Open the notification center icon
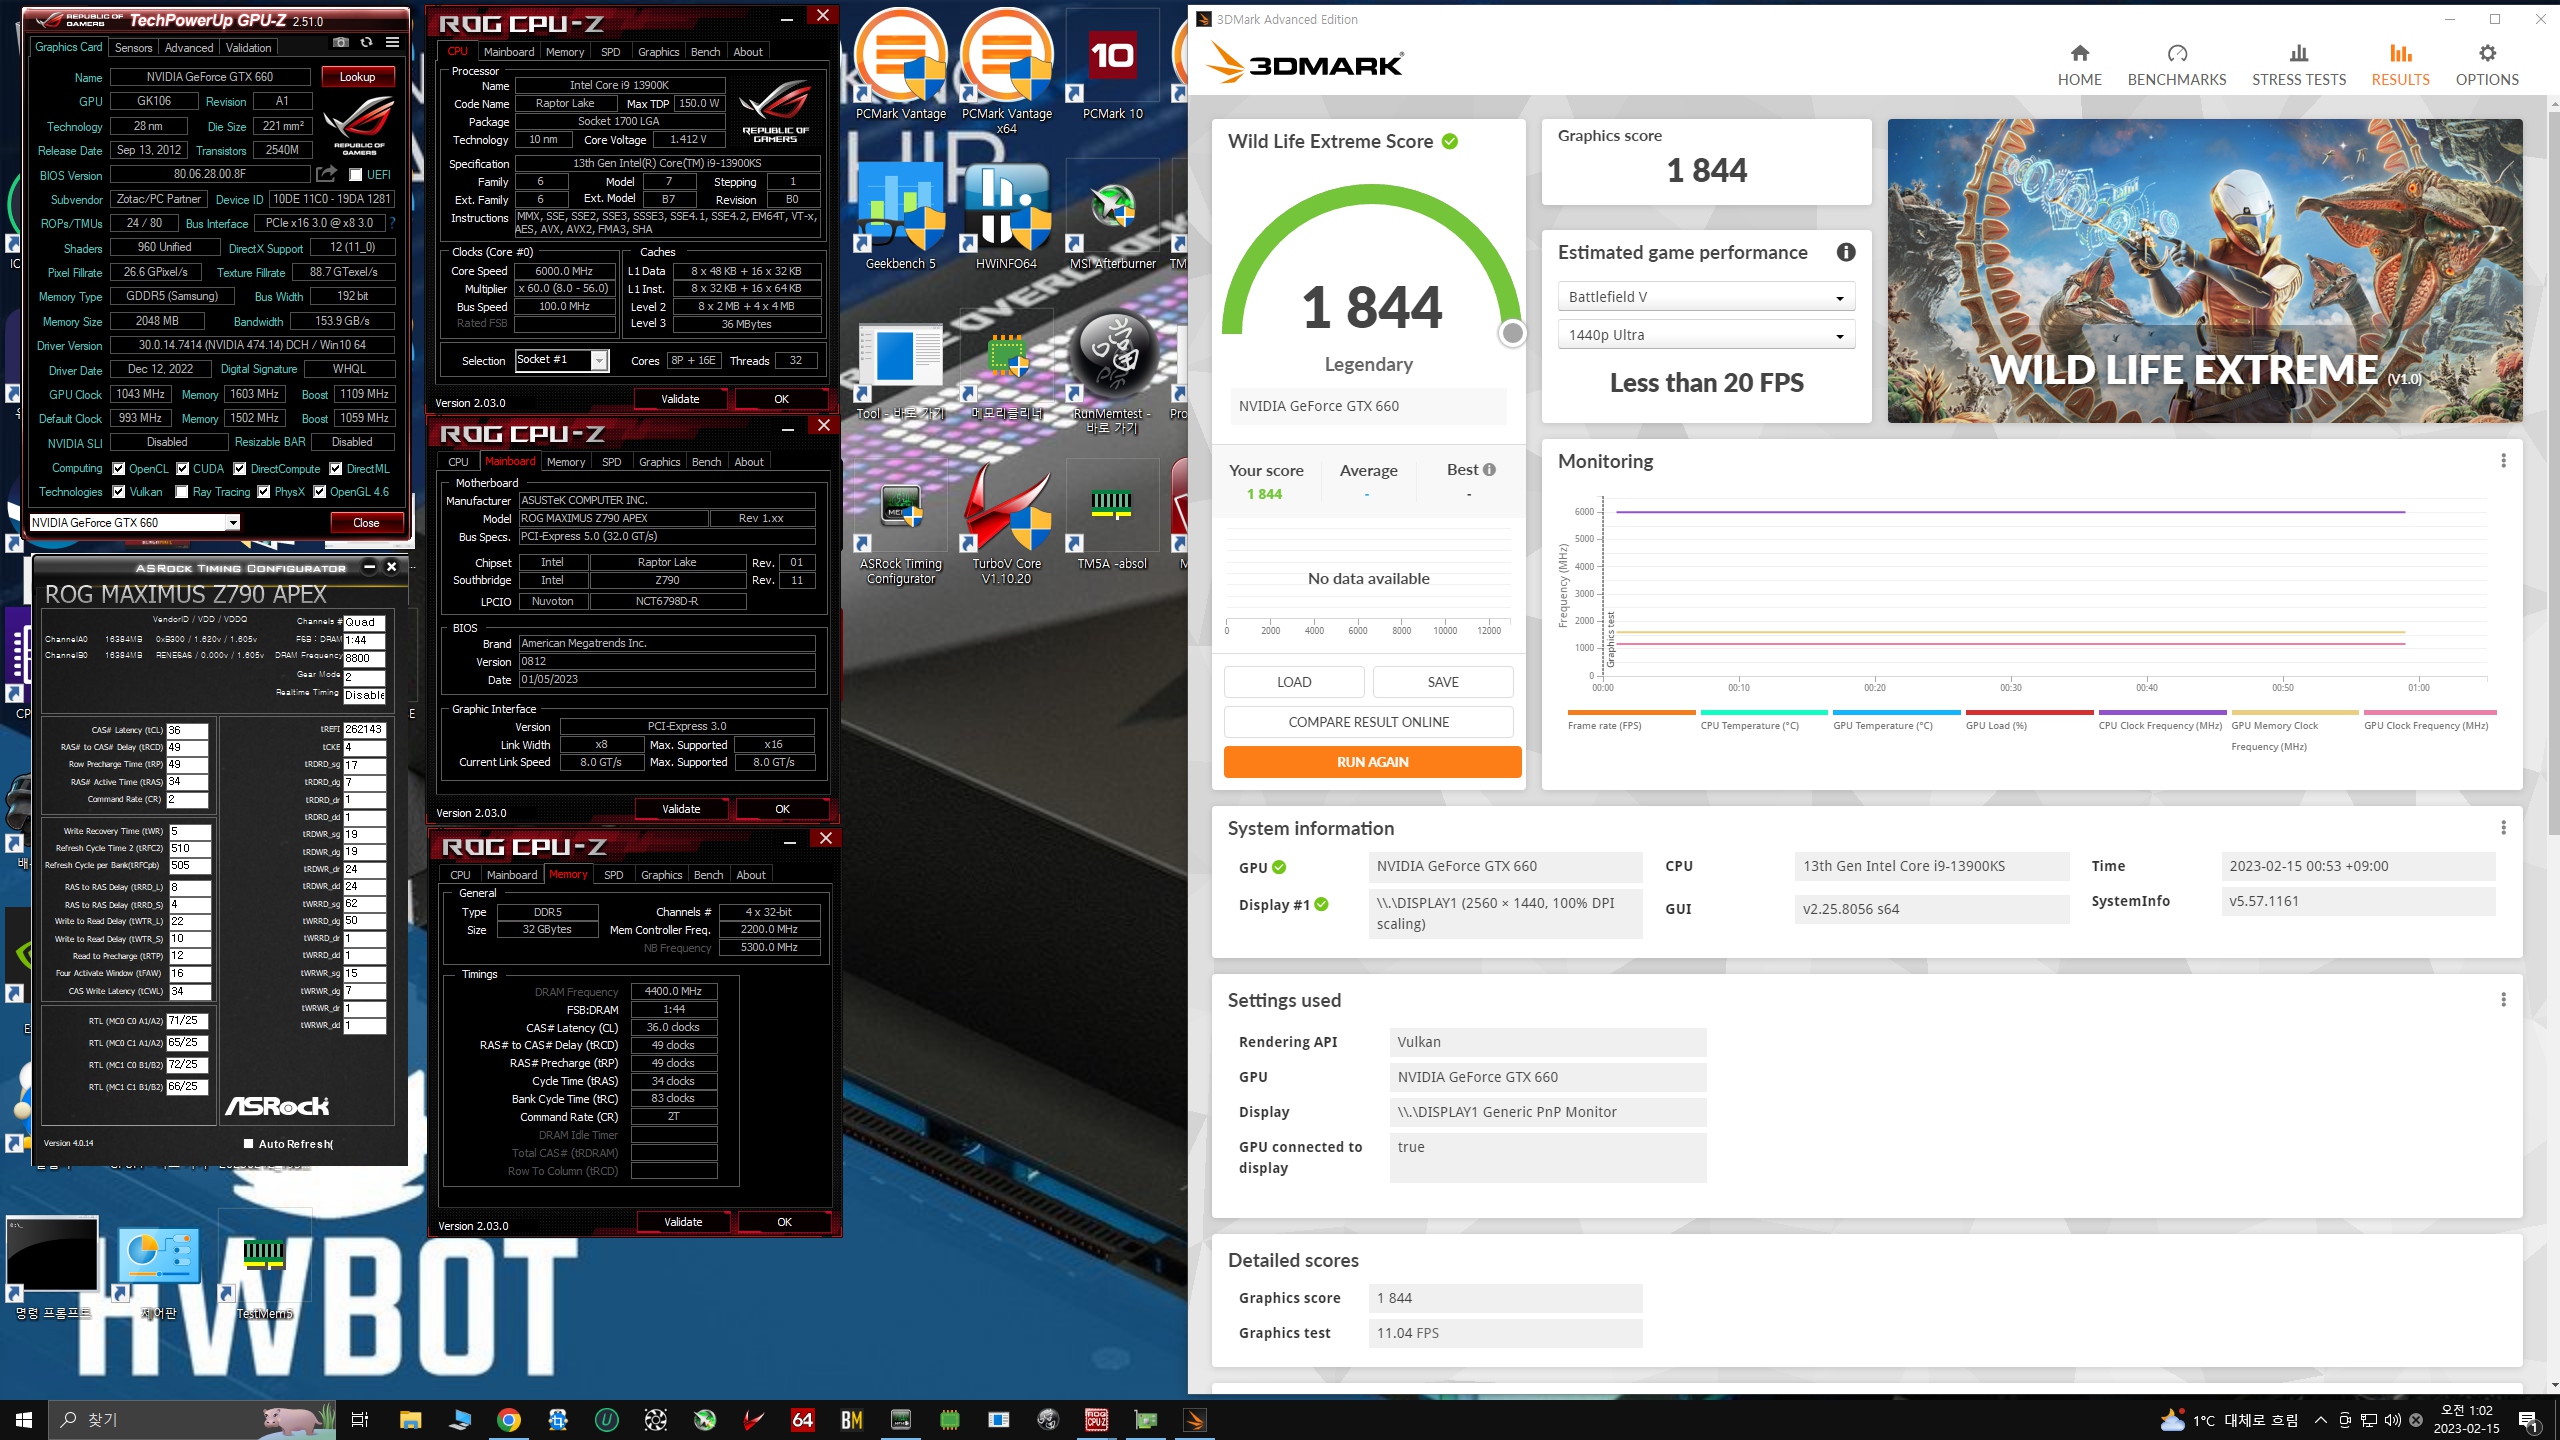 [2528, 1420]
